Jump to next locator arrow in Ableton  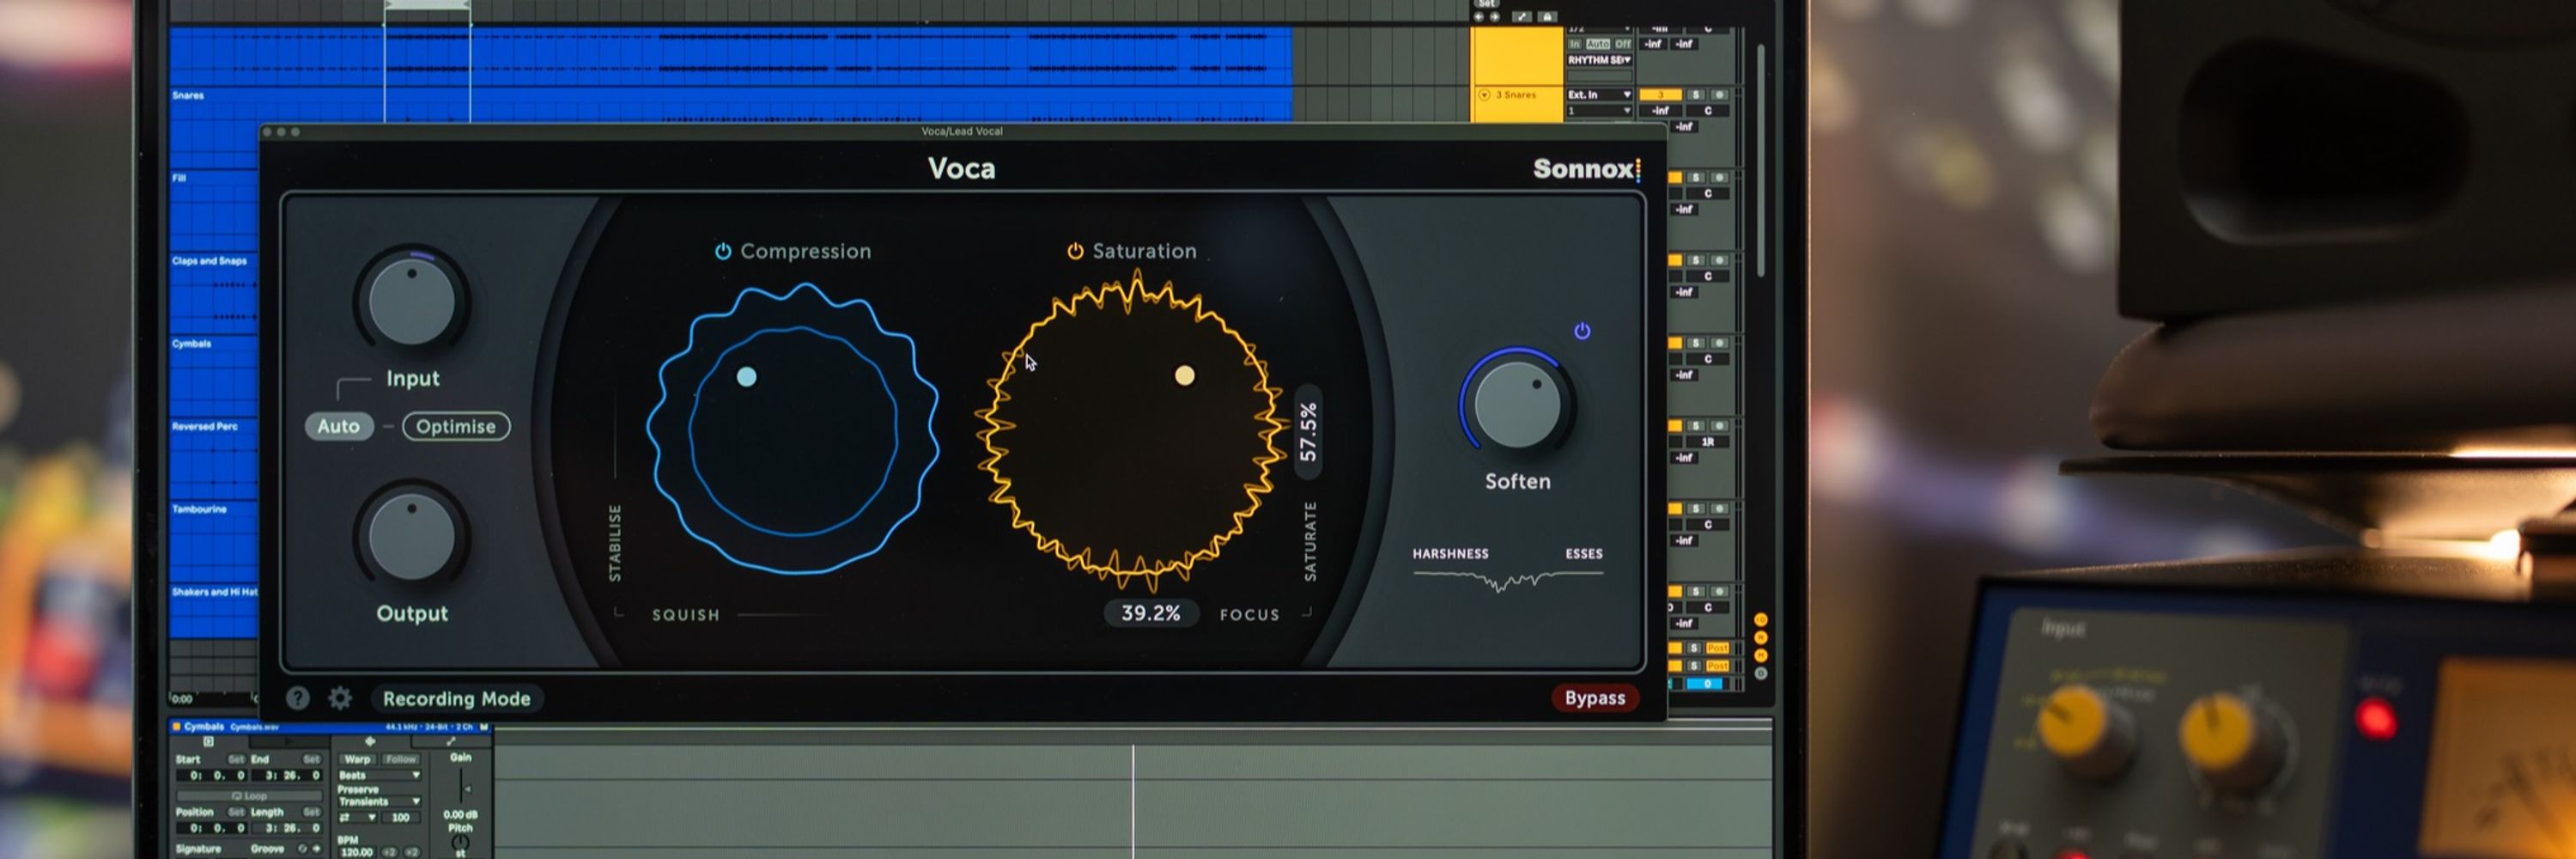click(x=1495, y=17)
